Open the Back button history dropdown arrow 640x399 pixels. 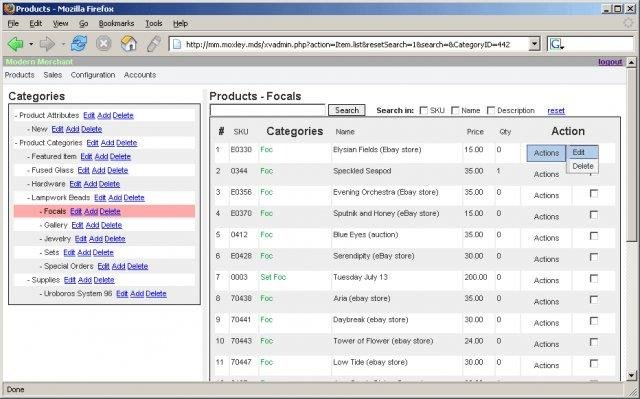[x=31, y=44]
